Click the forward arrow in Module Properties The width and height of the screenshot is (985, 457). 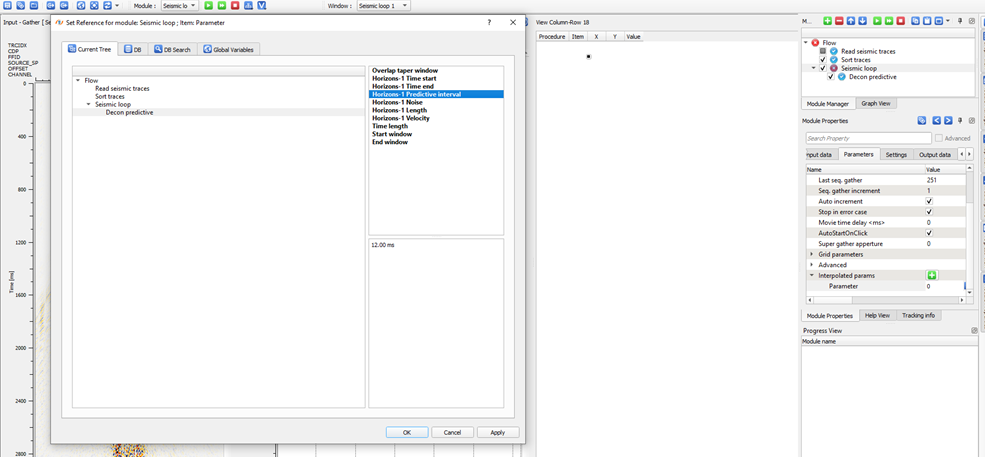948,120
